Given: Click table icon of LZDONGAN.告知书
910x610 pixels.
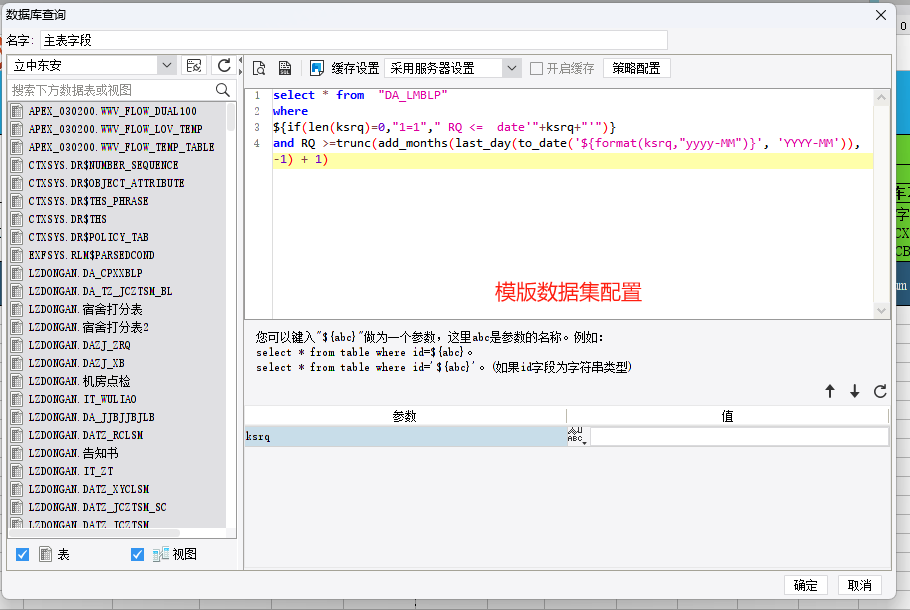Looking at the screenshot, I should point(17,453).
